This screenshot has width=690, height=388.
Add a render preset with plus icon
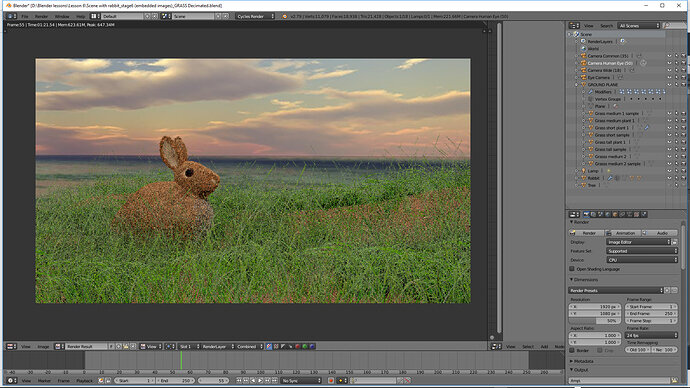[x=667, y=290]
